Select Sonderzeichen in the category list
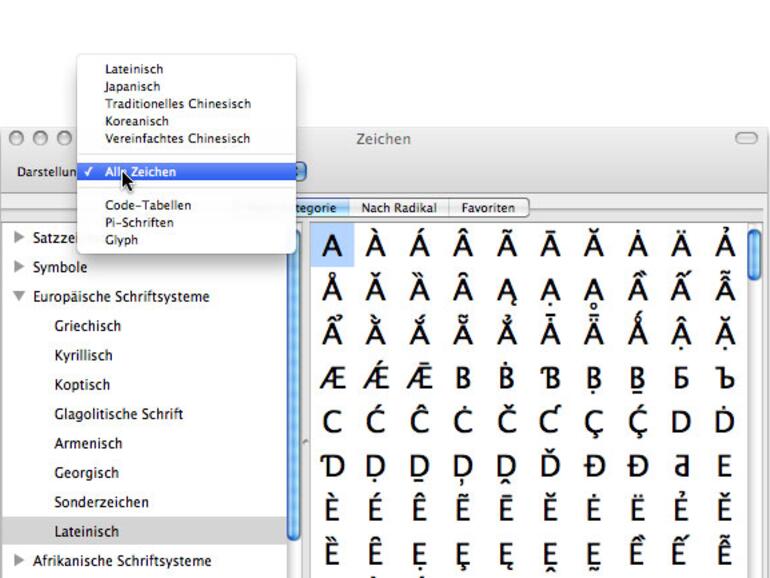 pos(101,502)
